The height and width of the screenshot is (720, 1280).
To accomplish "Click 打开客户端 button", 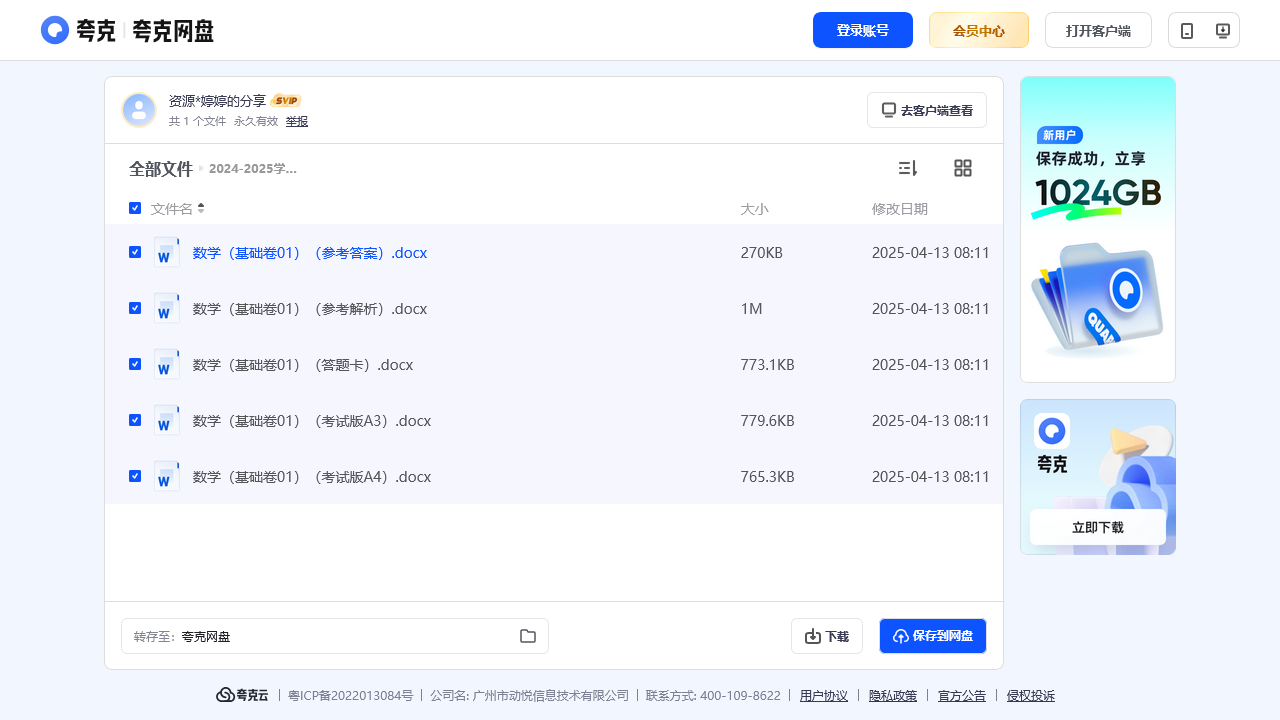I will point(1098,30).
